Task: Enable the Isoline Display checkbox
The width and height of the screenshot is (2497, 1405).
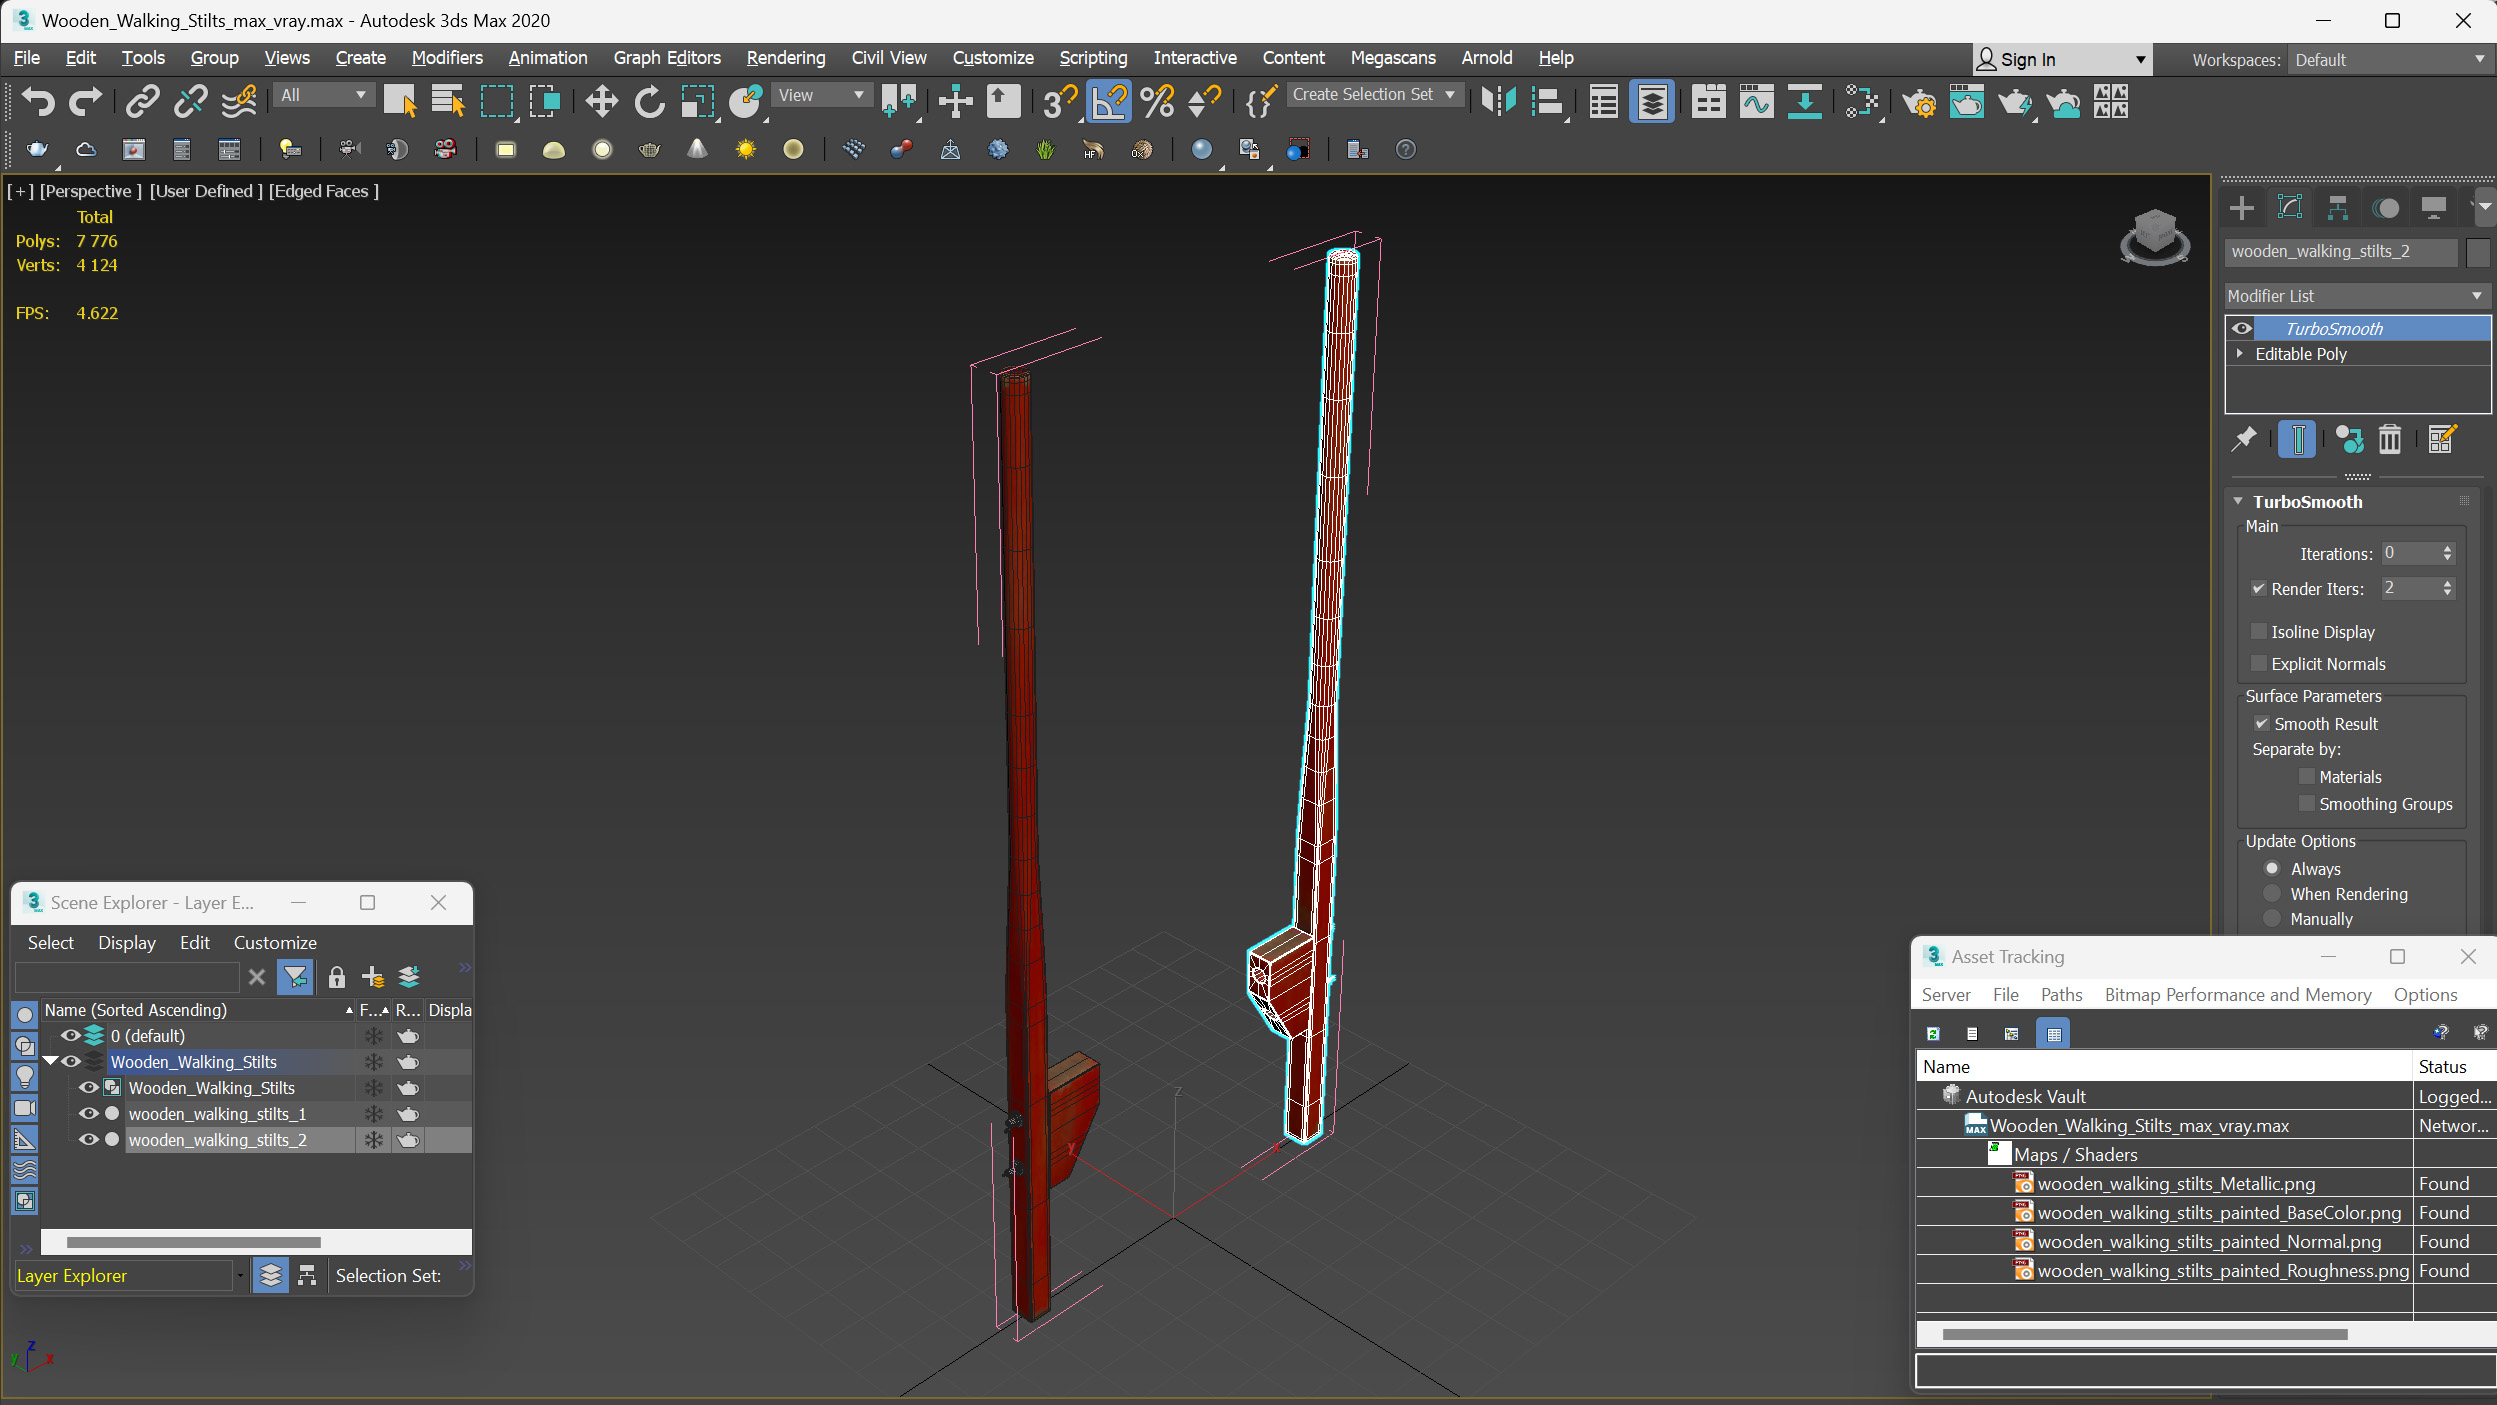Action: pos(2258,631)
